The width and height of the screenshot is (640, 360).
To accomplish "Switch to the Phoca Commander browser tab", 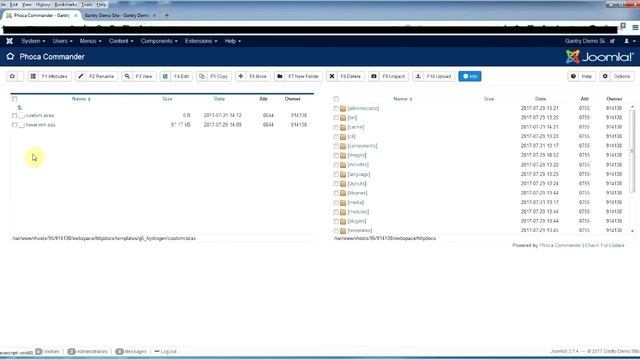I will (41, 16).
